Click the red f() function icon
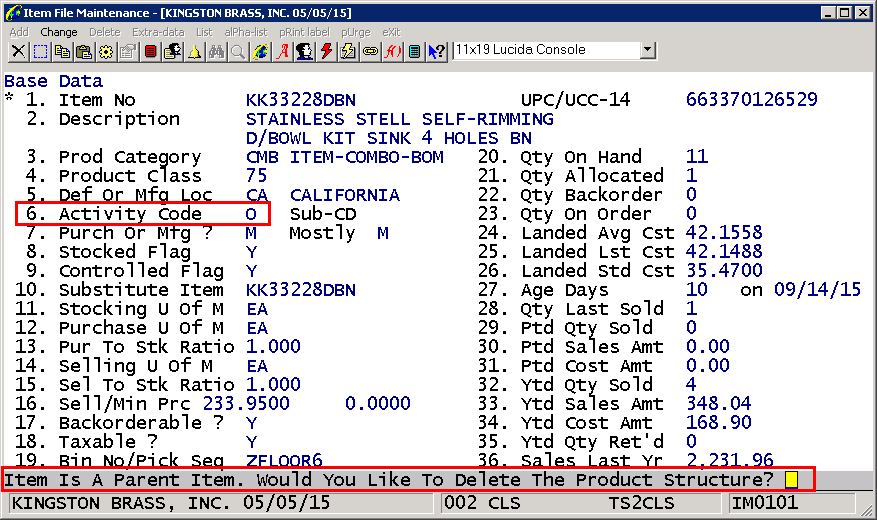The image size is (877, 520). [393, 52]
